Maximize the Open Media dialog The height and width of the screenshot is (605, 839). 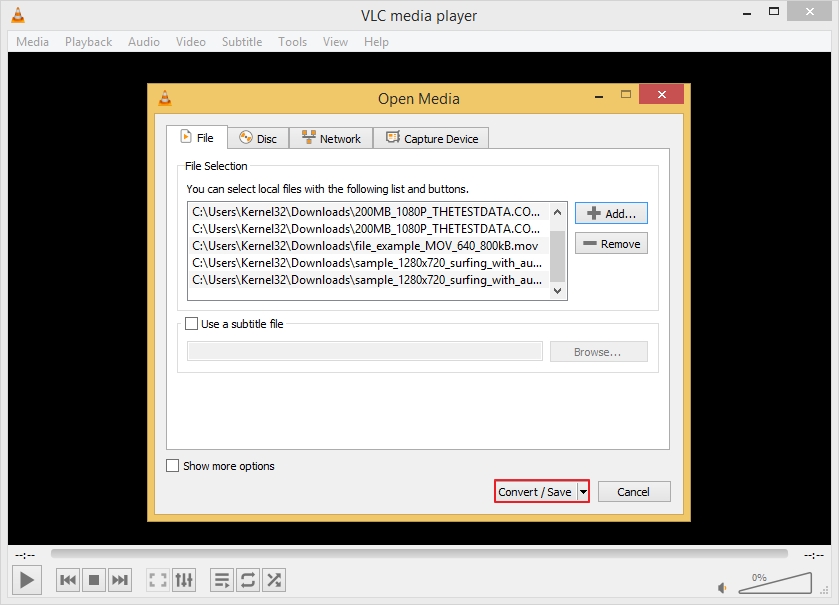626,95
